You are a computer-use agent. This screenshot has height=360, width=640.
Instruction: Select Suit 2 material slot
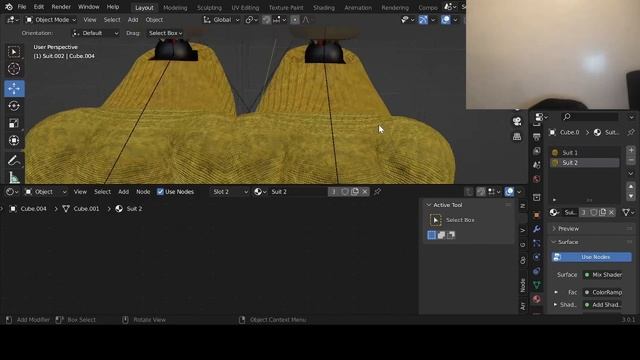[584, 162]
